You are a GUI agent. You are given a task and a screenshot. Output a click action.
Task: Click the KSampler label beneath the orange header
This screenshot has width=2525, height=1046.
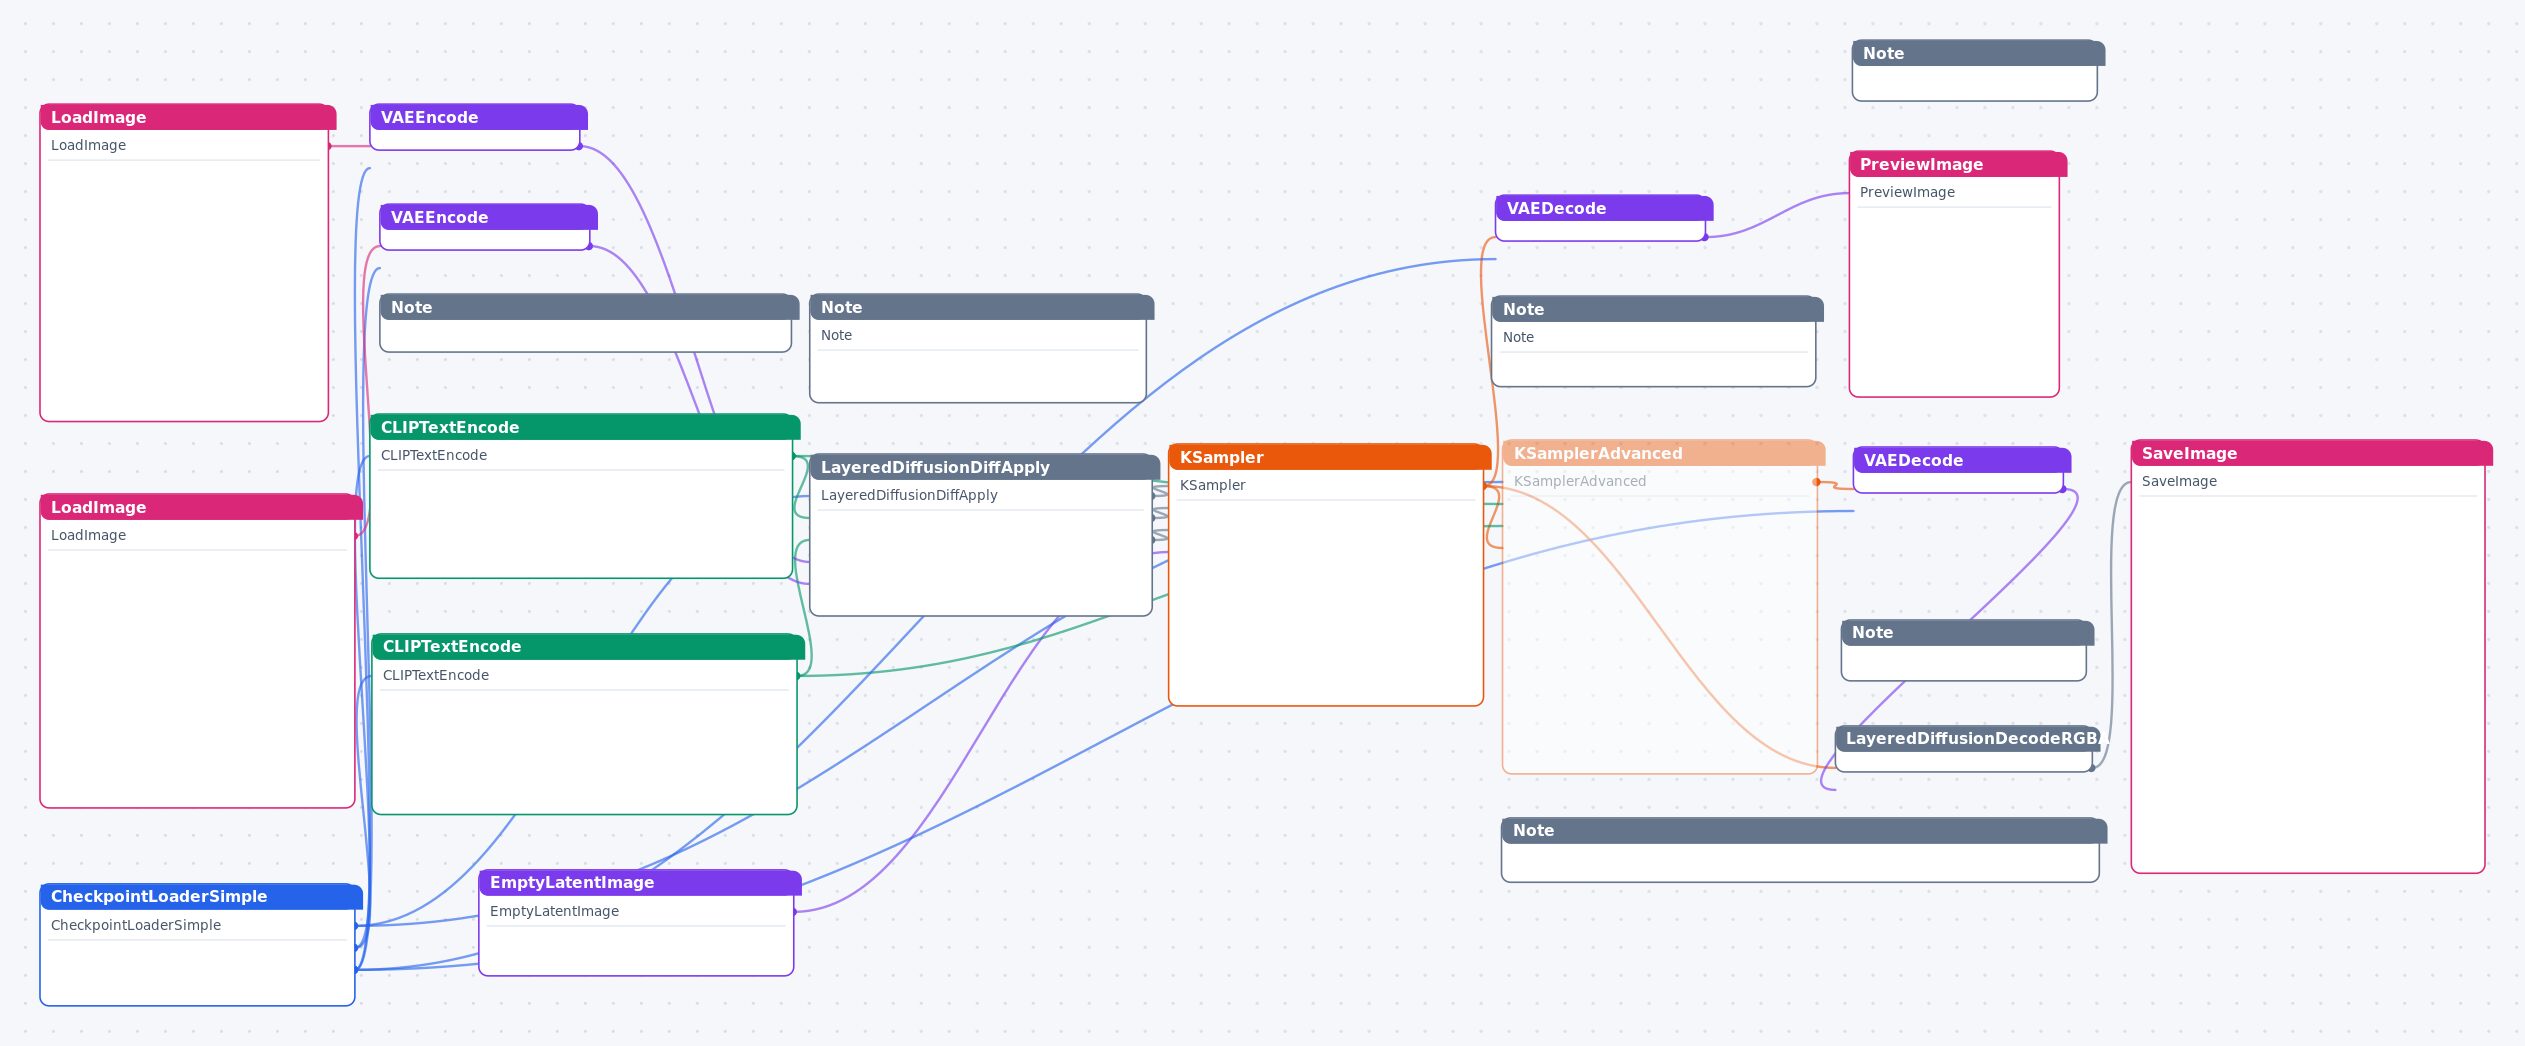point(1212,485)
